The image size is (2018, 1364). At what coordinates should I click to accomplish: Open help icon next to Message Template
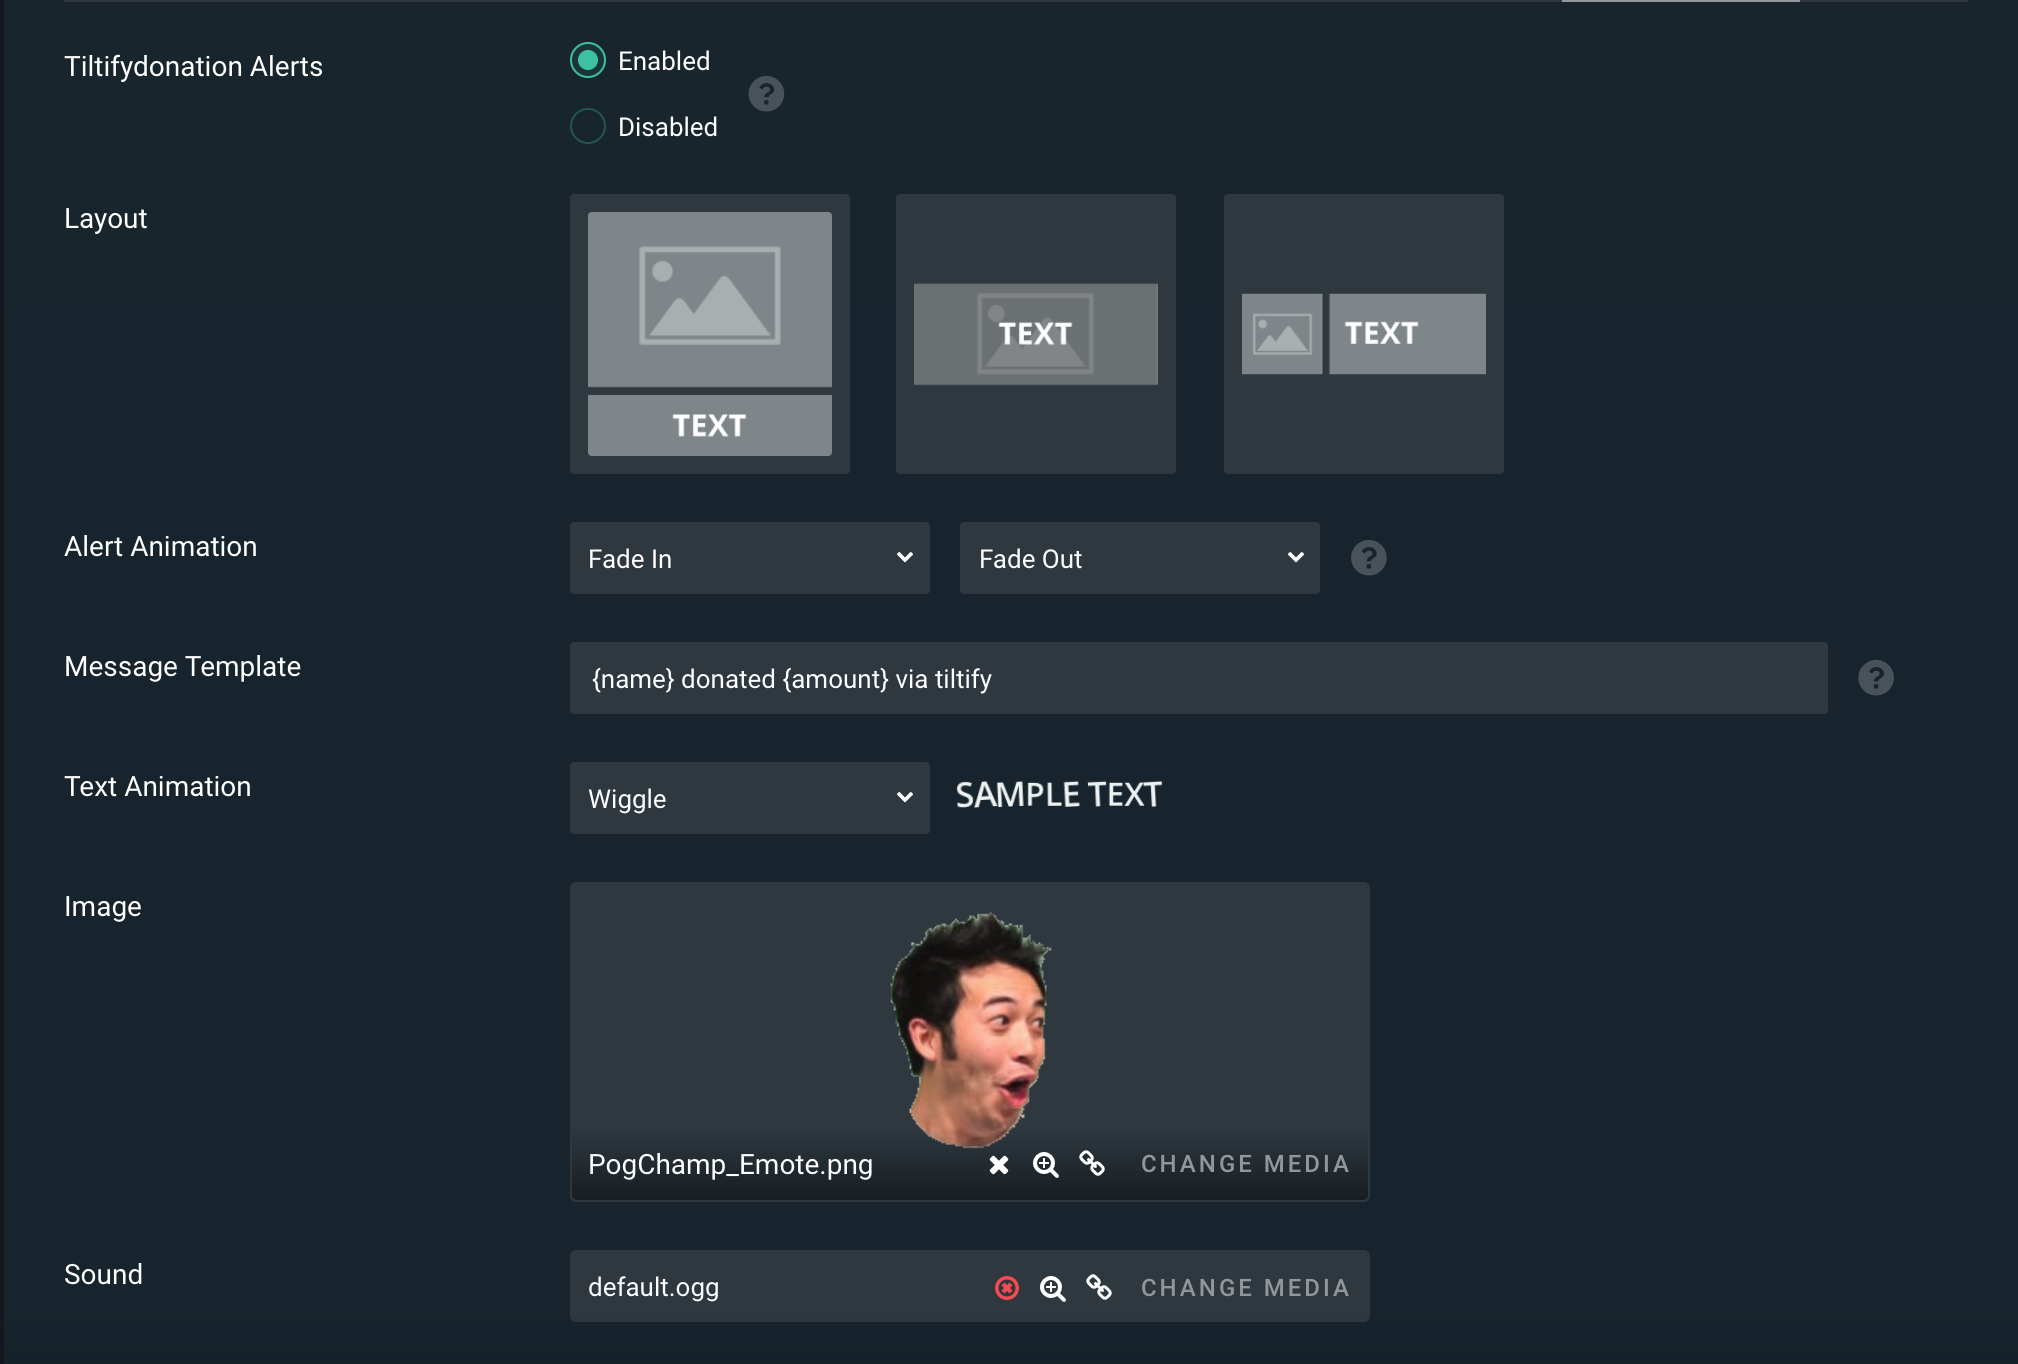pos(1876,678)
